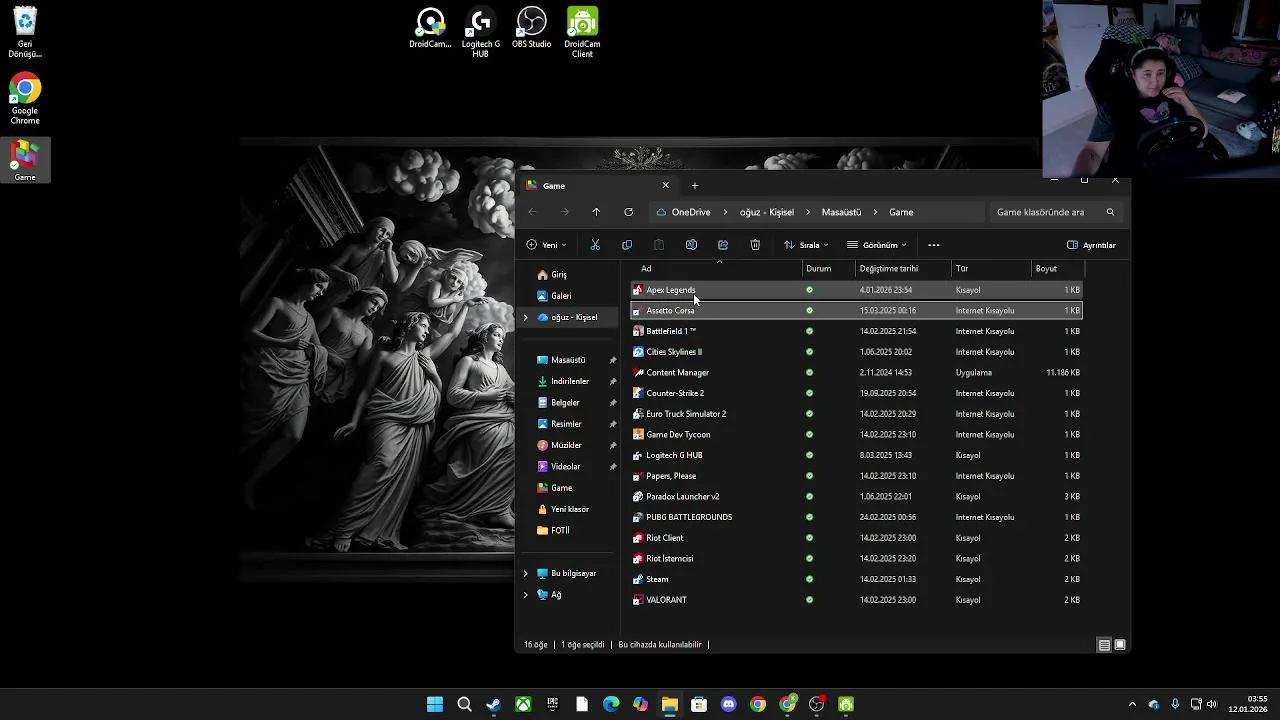This screenshot has height=720, width=1280.
Task: Open the Sırala sort dropdown
Action: point(806,245)
